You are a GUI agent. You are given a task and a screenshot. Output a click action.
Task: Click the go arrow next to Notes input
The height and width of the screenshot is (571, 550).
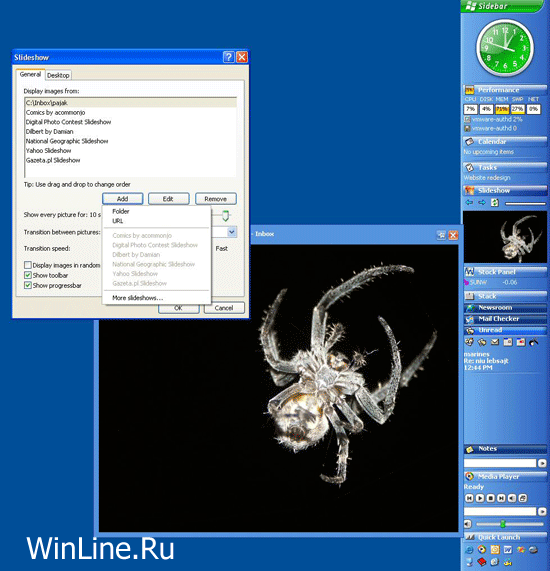(x=542, y=463)
